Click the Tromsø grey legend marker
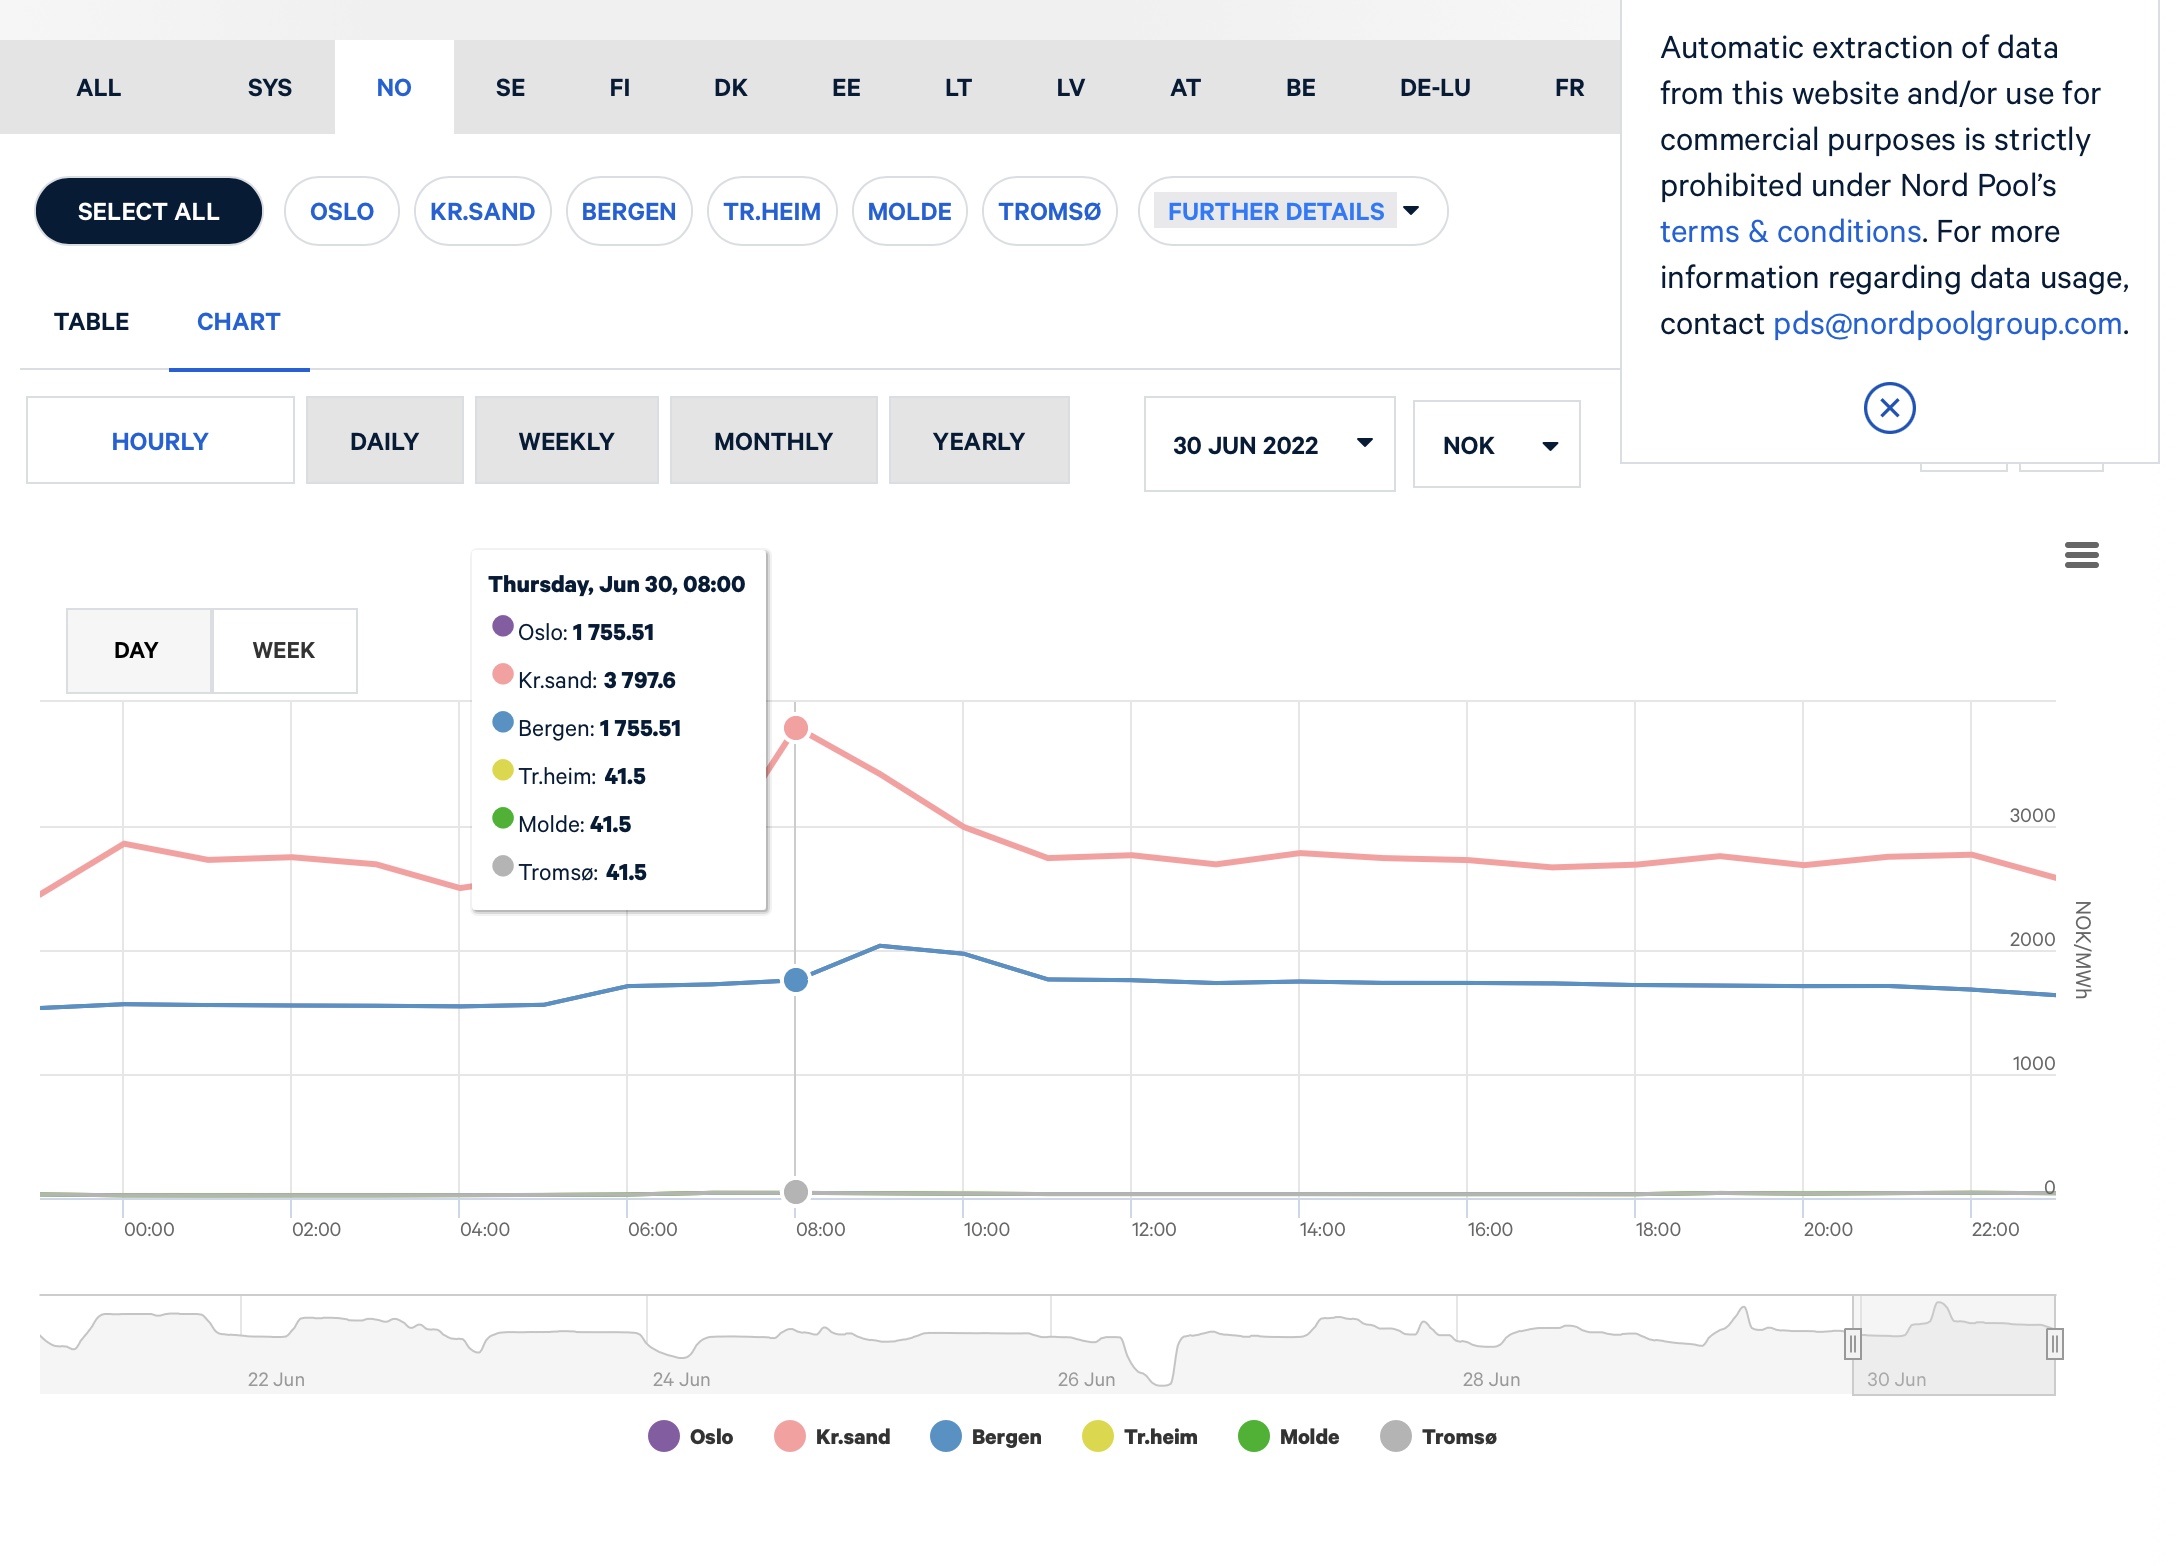Screen dimensions: 2181x1566 click(1395, 1436)
